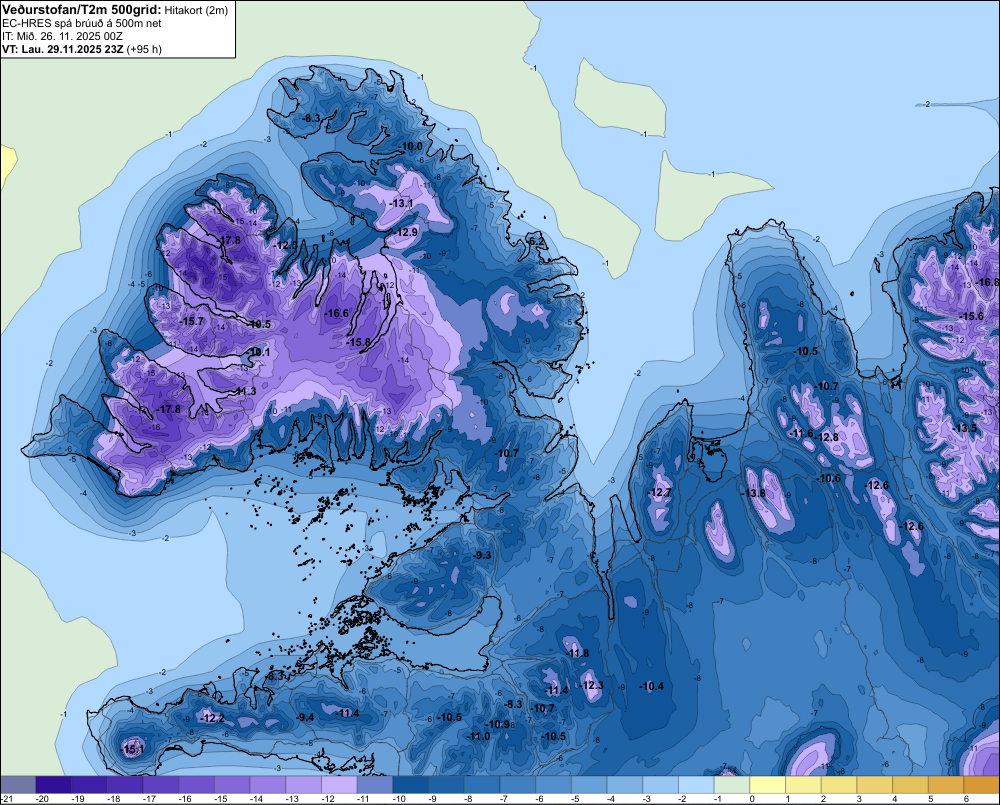Click the legend color swatch above the -7 label
1000x805 pixels.
pyautogui.click(x=518, y=785)
